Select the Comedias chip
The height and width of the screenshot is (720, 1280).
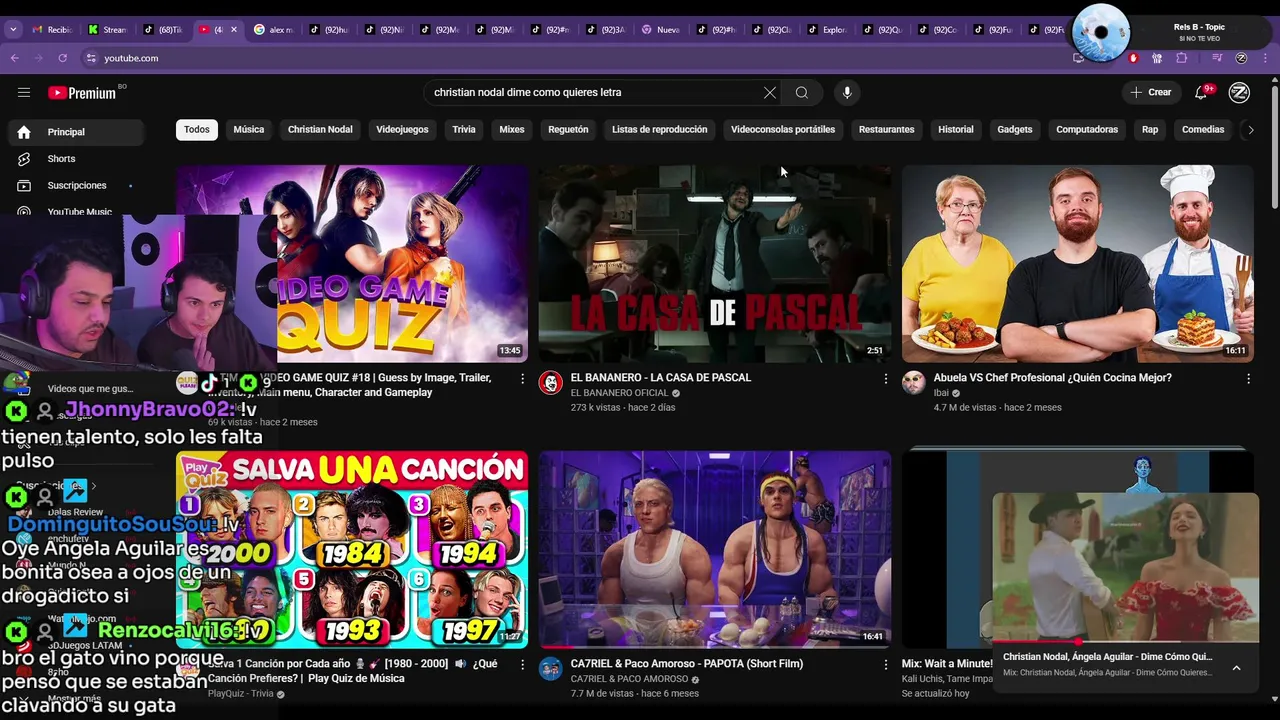pyautogui.click(x=1203, y=129)
